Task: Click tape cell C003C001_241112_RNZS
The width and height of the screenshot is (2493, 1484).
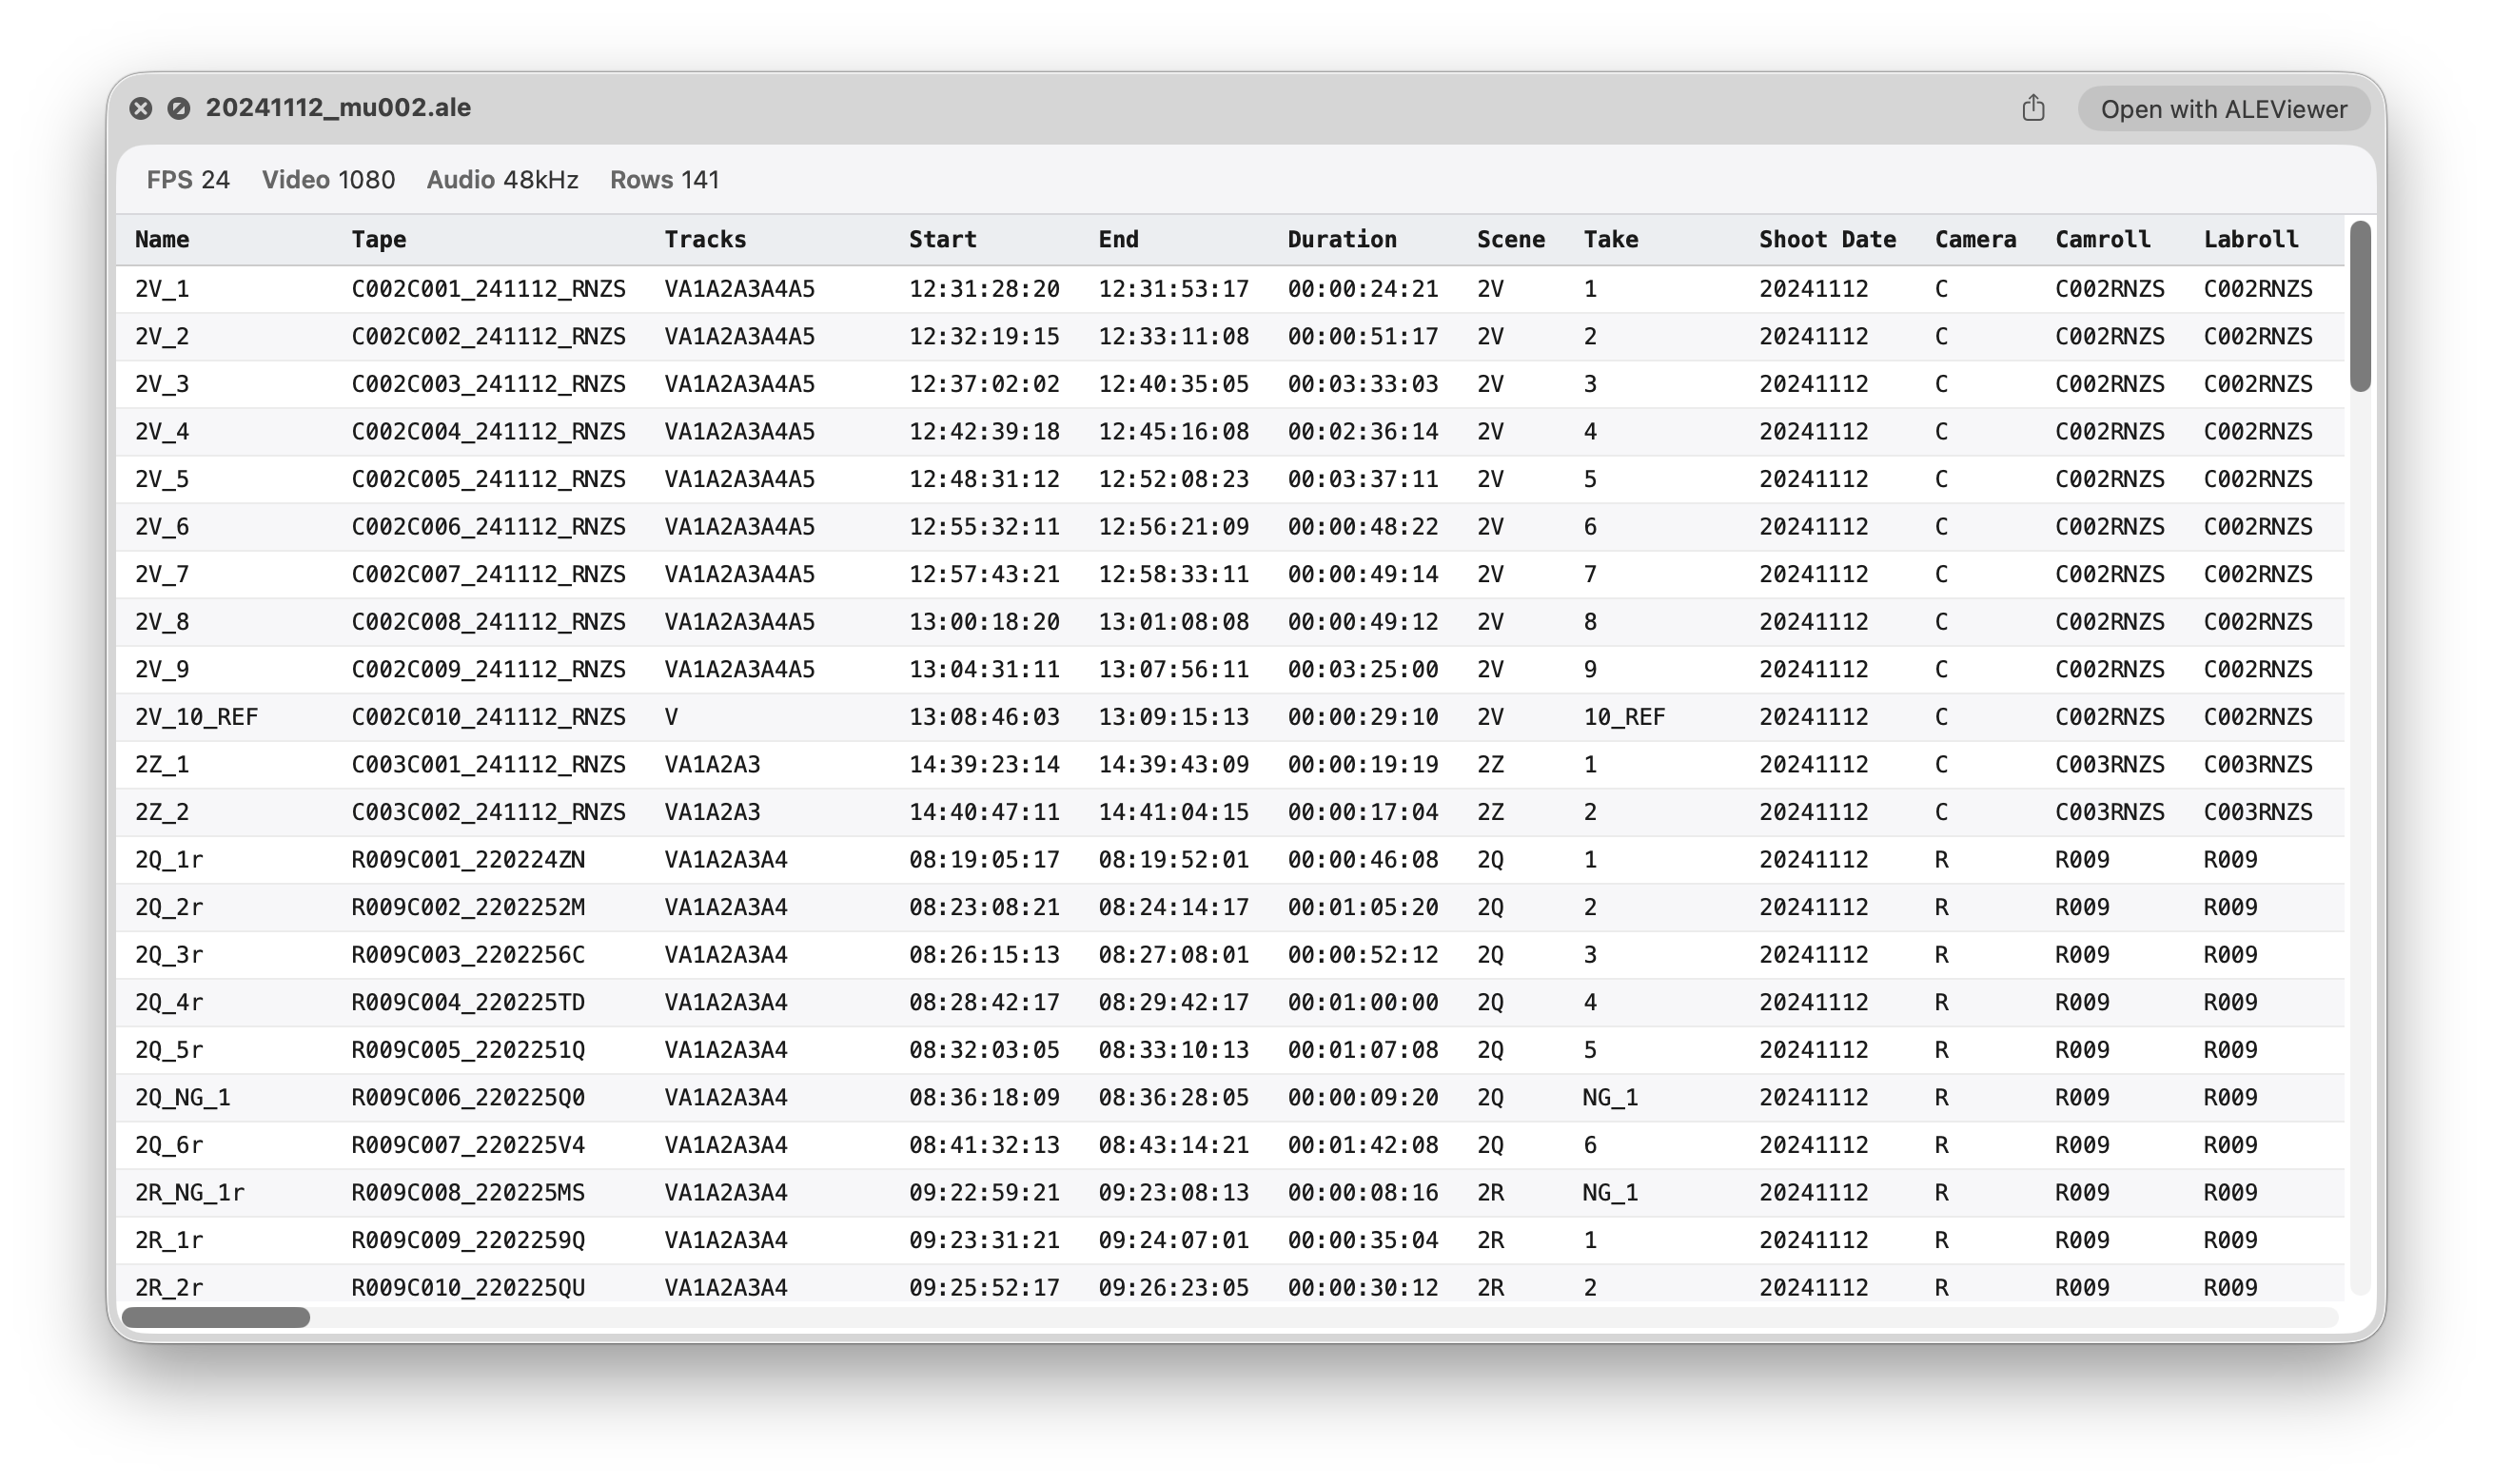Action: point(488,764)
